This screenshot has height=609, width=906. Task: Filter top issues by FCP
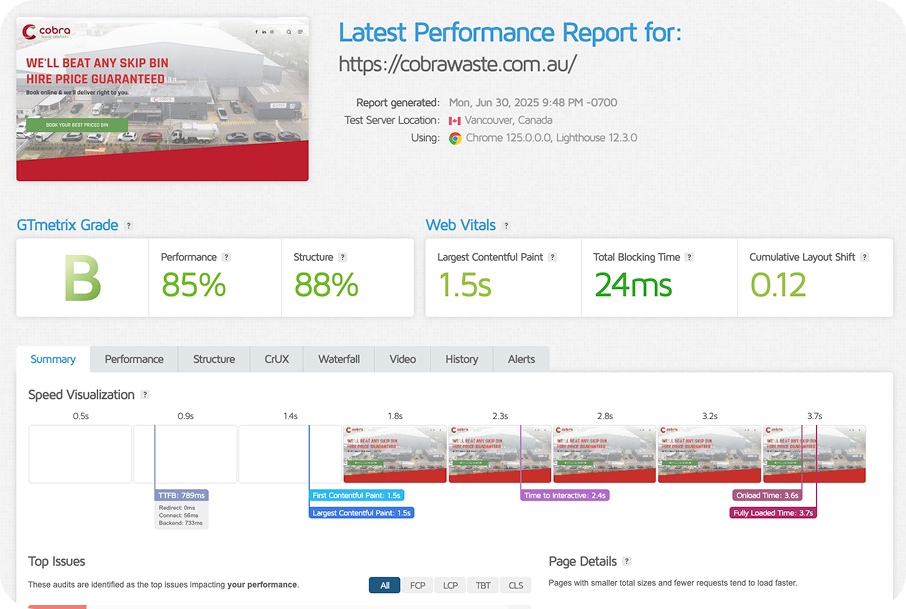click(418, 585)
